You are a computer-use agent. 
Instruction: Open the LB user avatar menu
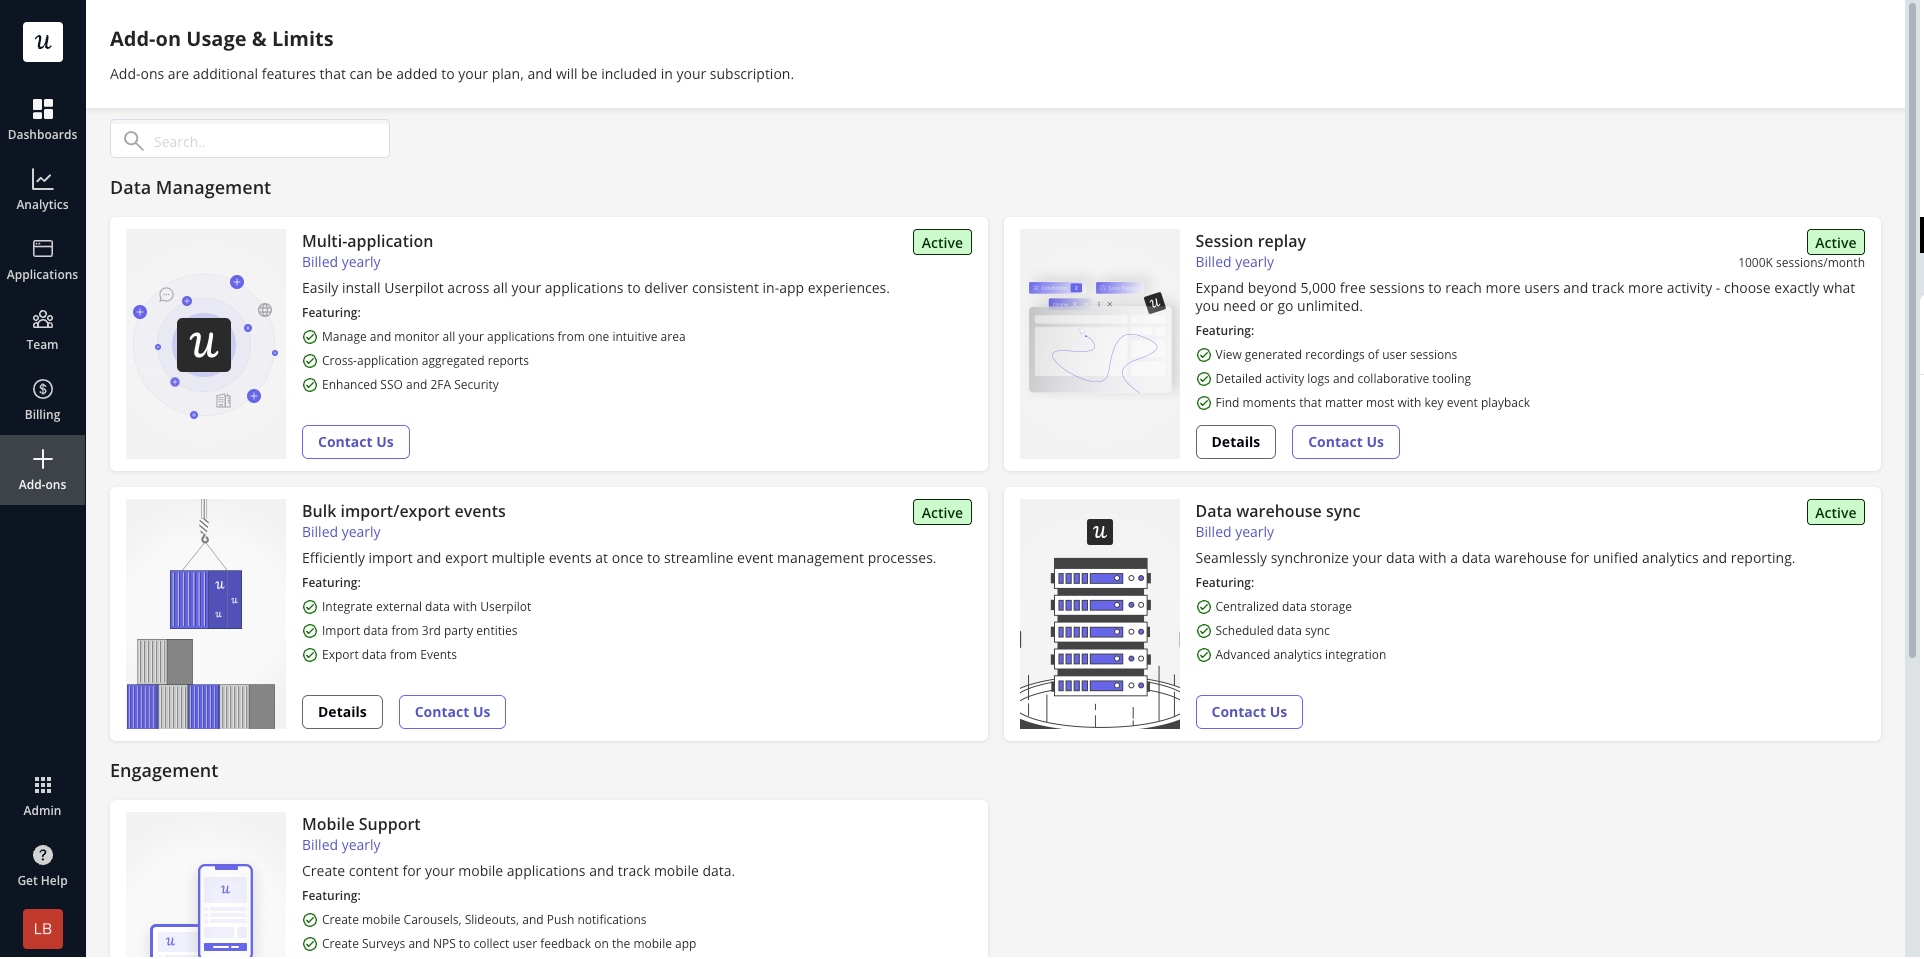pos(43,929)
